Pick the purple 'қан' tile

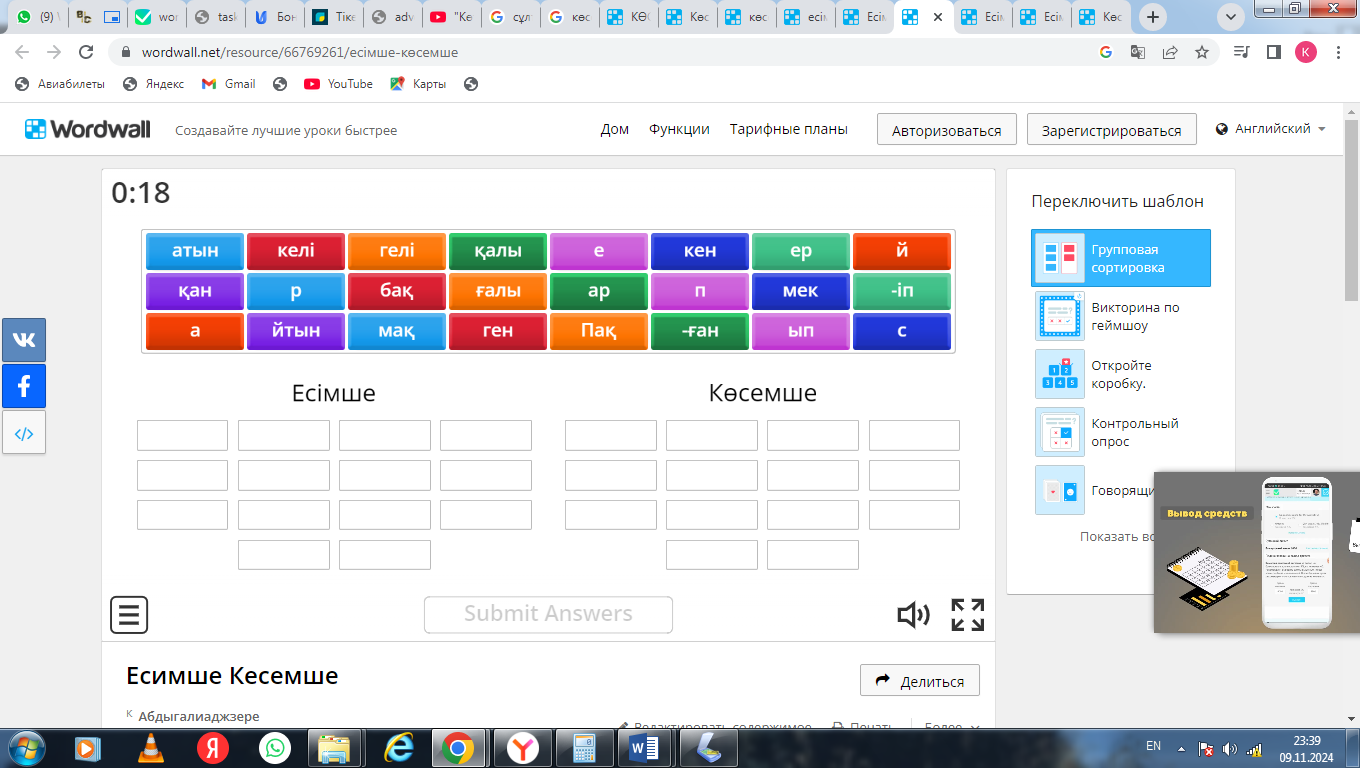tap(195, 291)
